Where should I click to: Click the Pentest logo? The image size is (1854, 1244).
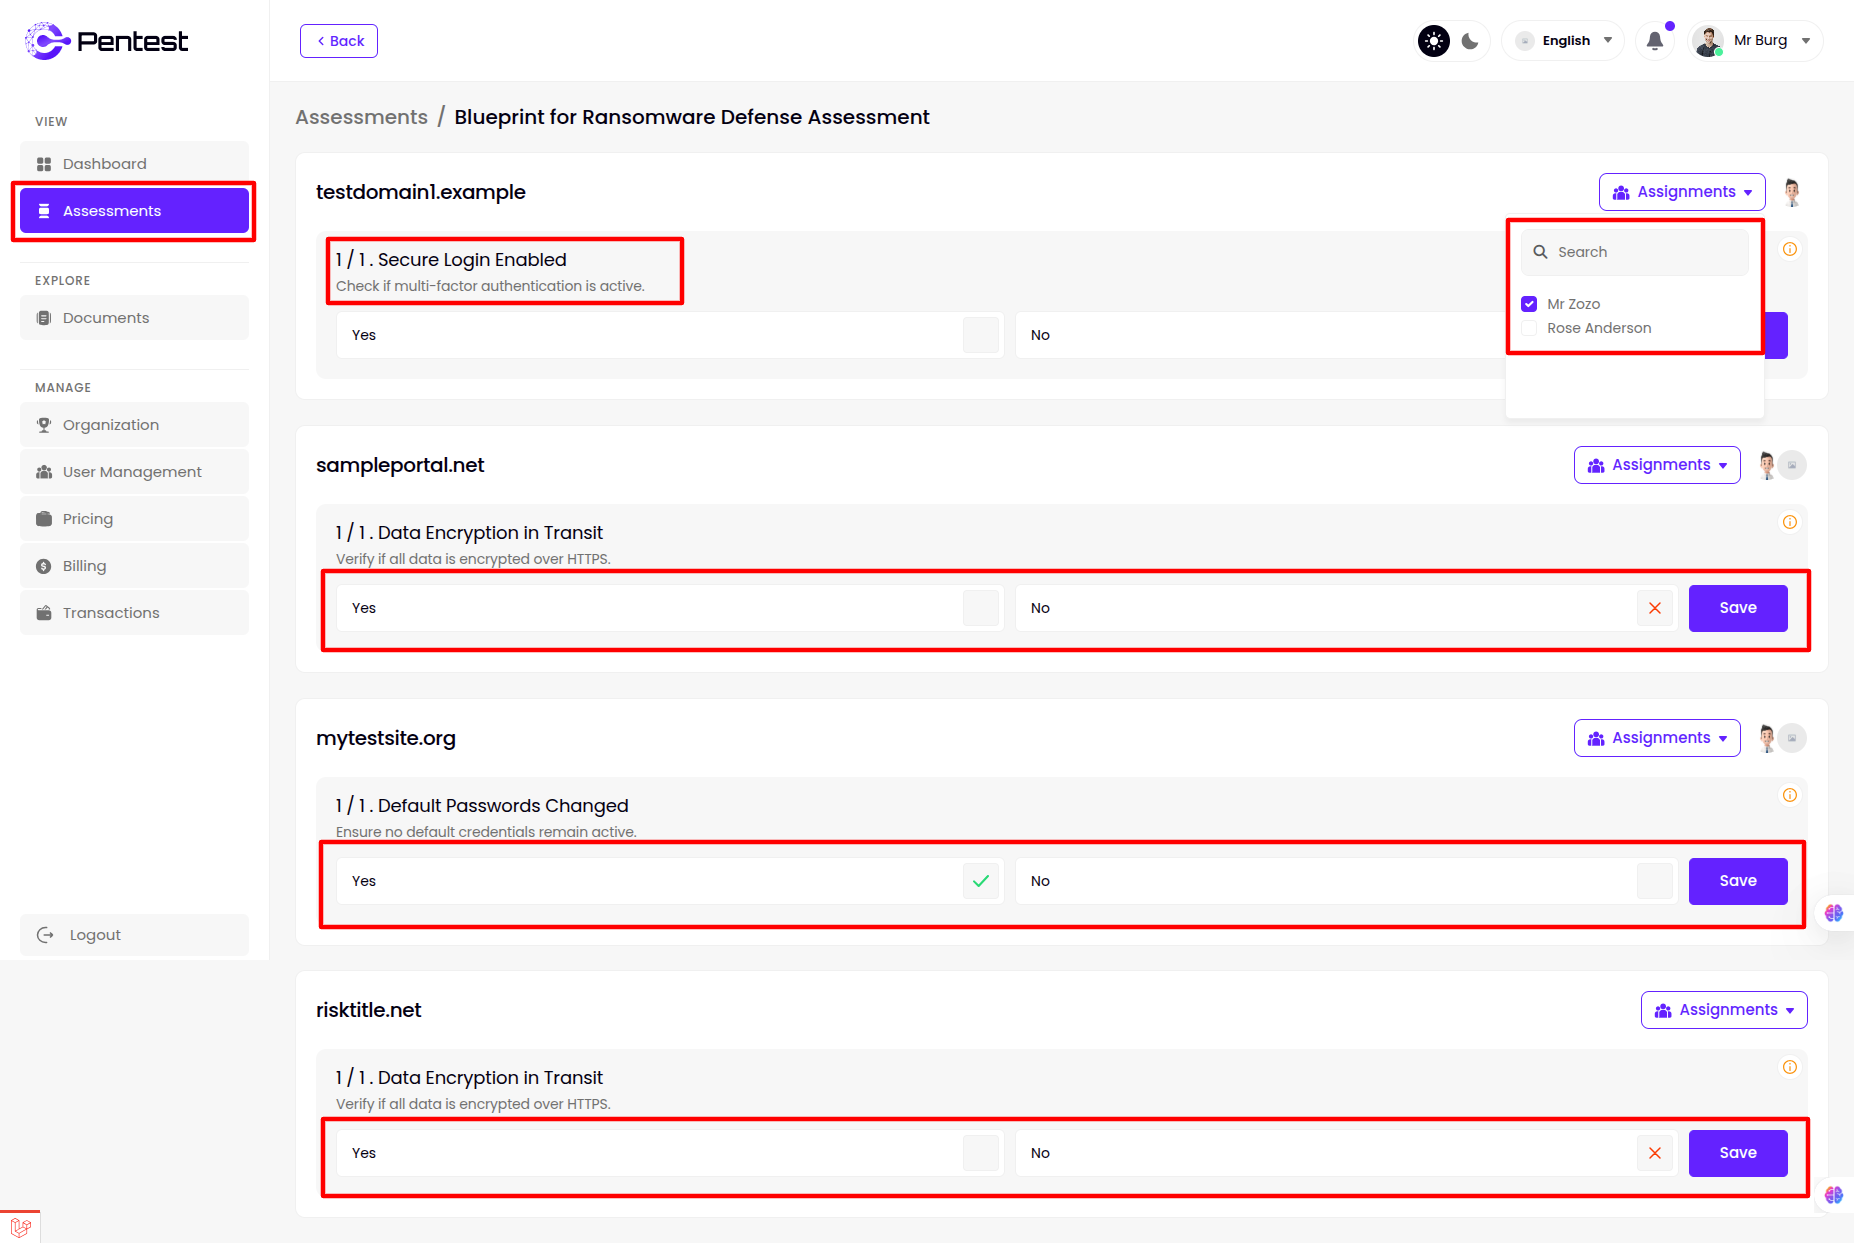[x=106, y=41]
